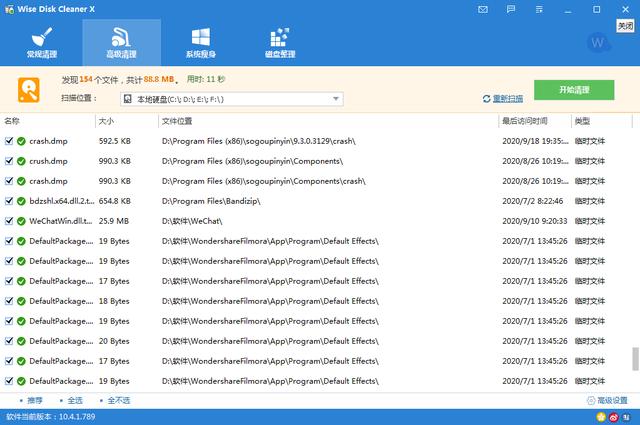Click path D:\软件\WeChat\

tap(192, 221)
